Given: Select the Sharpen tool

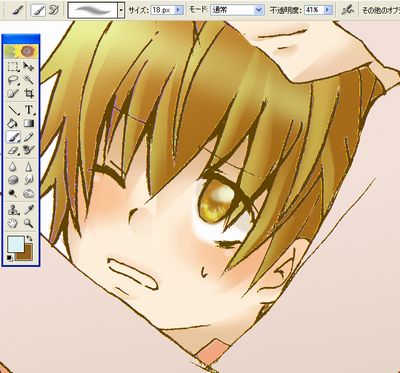Looking at the screenshot, I should [x=29, y=166].
